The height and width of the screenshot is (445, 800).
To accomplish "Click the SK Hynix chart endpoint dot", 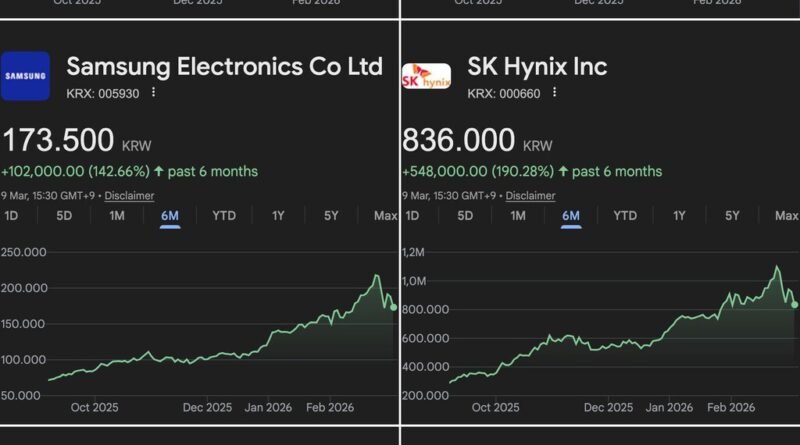I will point(795,305).
